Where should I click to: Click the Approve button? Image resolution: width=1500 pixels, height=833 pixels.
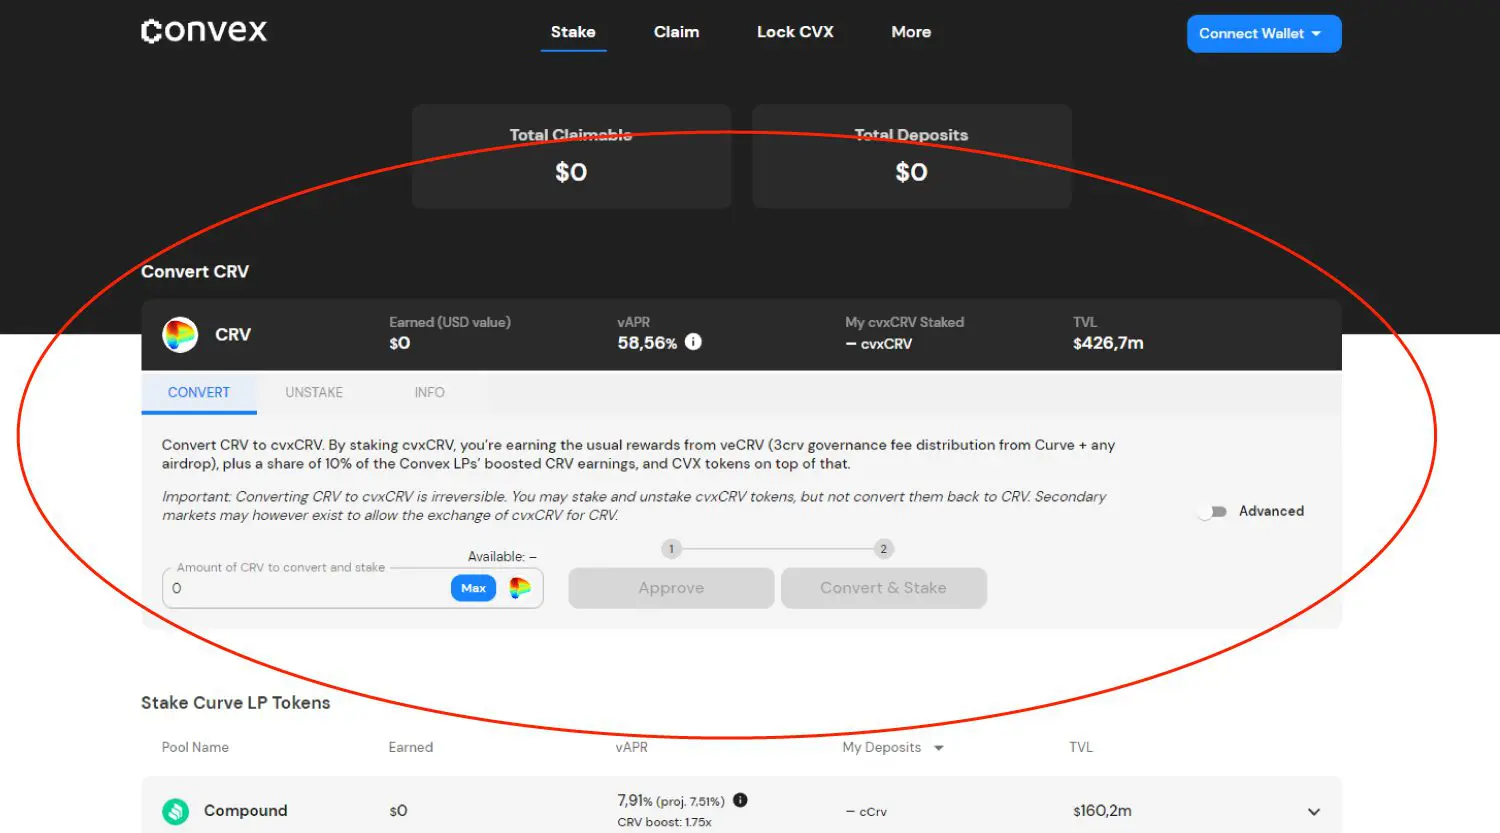(671, 588)
